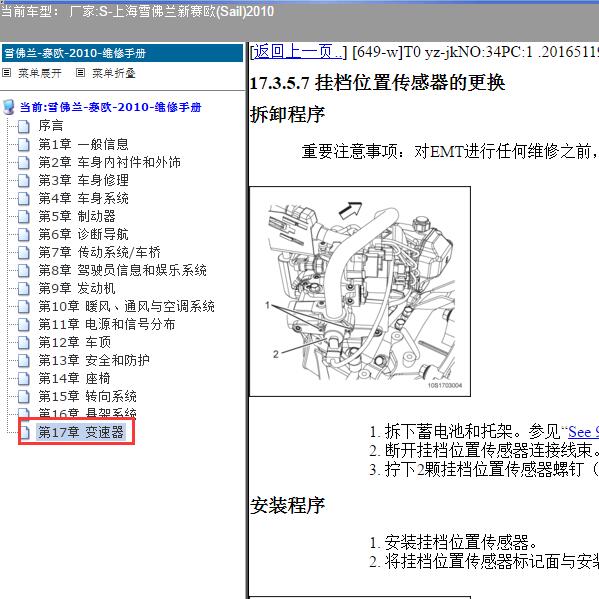Click page icon next to 第7章 传动系统/车桥
This screenshot has height=599, width=599.
click(24, 252)
